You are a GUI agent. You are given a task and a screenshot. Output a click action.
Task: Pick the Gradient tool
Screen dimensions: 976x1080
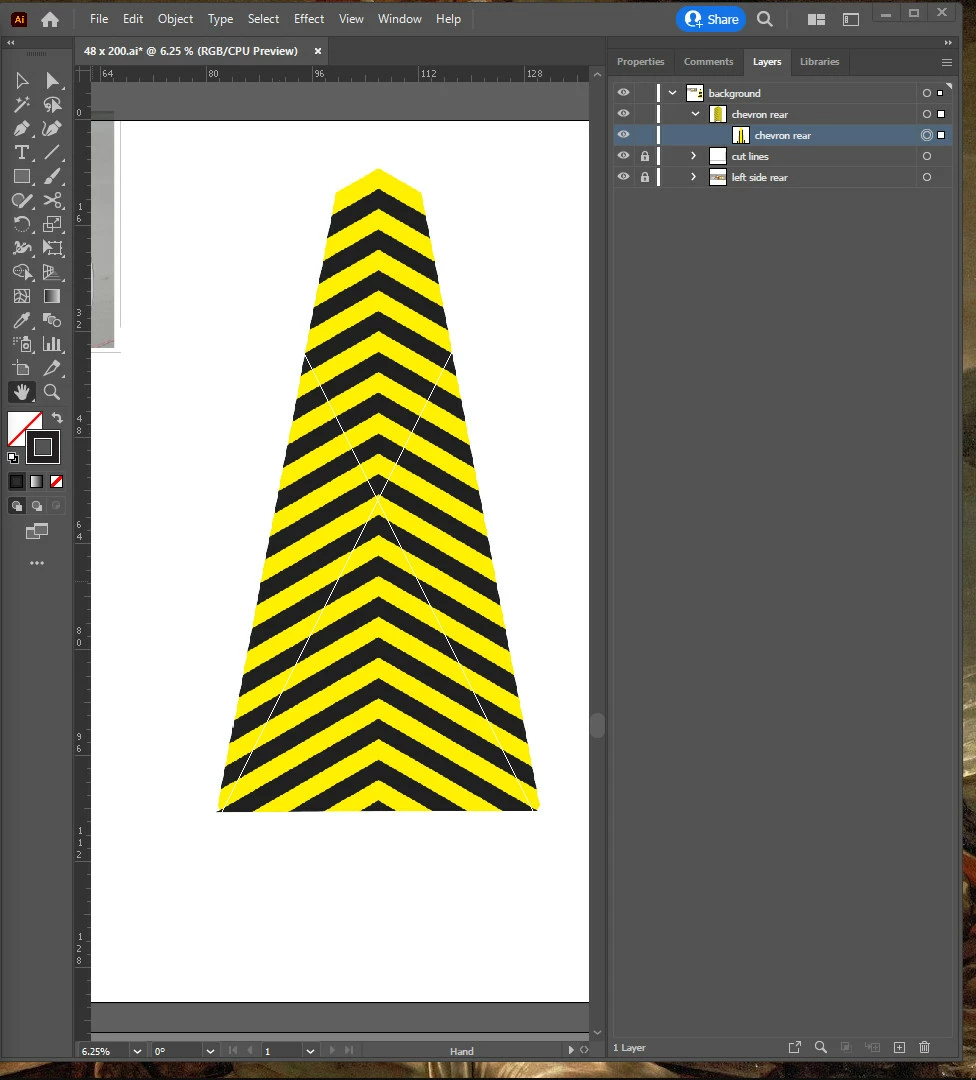52,296
